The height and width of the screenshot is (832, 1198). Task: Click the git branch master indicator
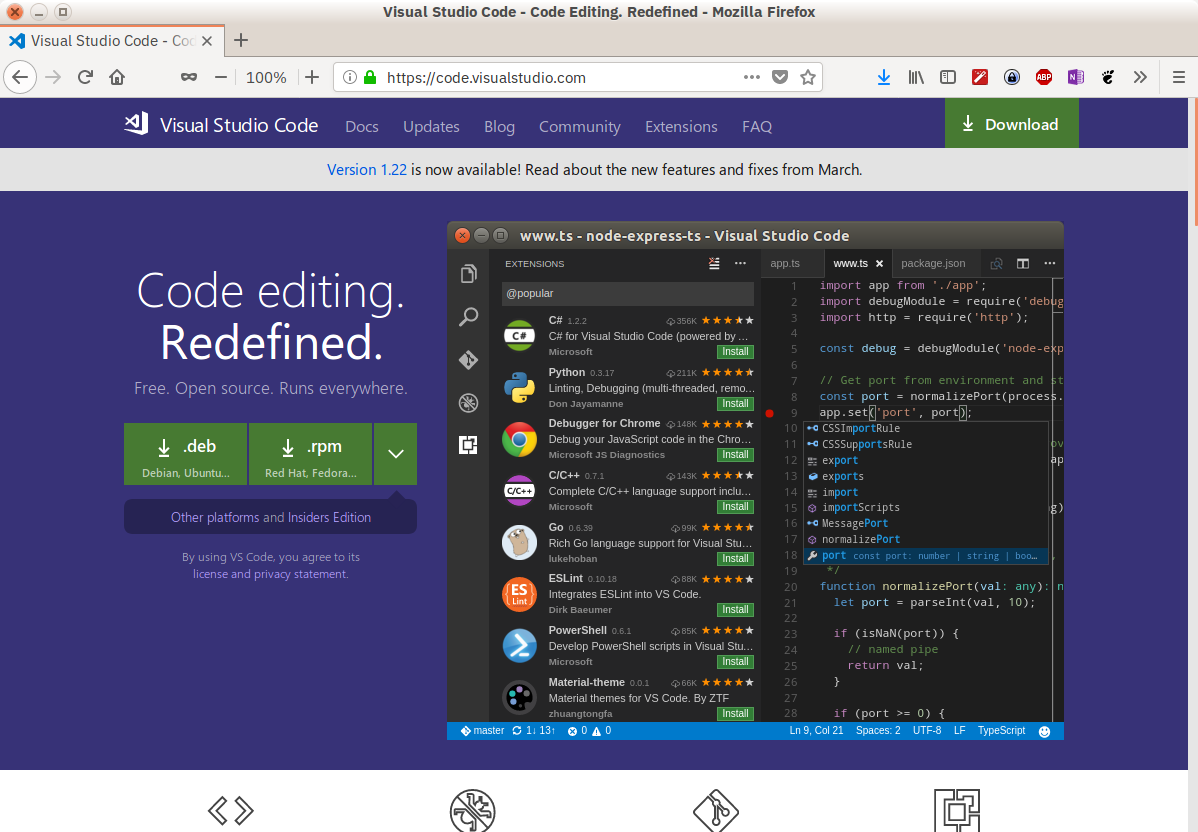(481, 730)
